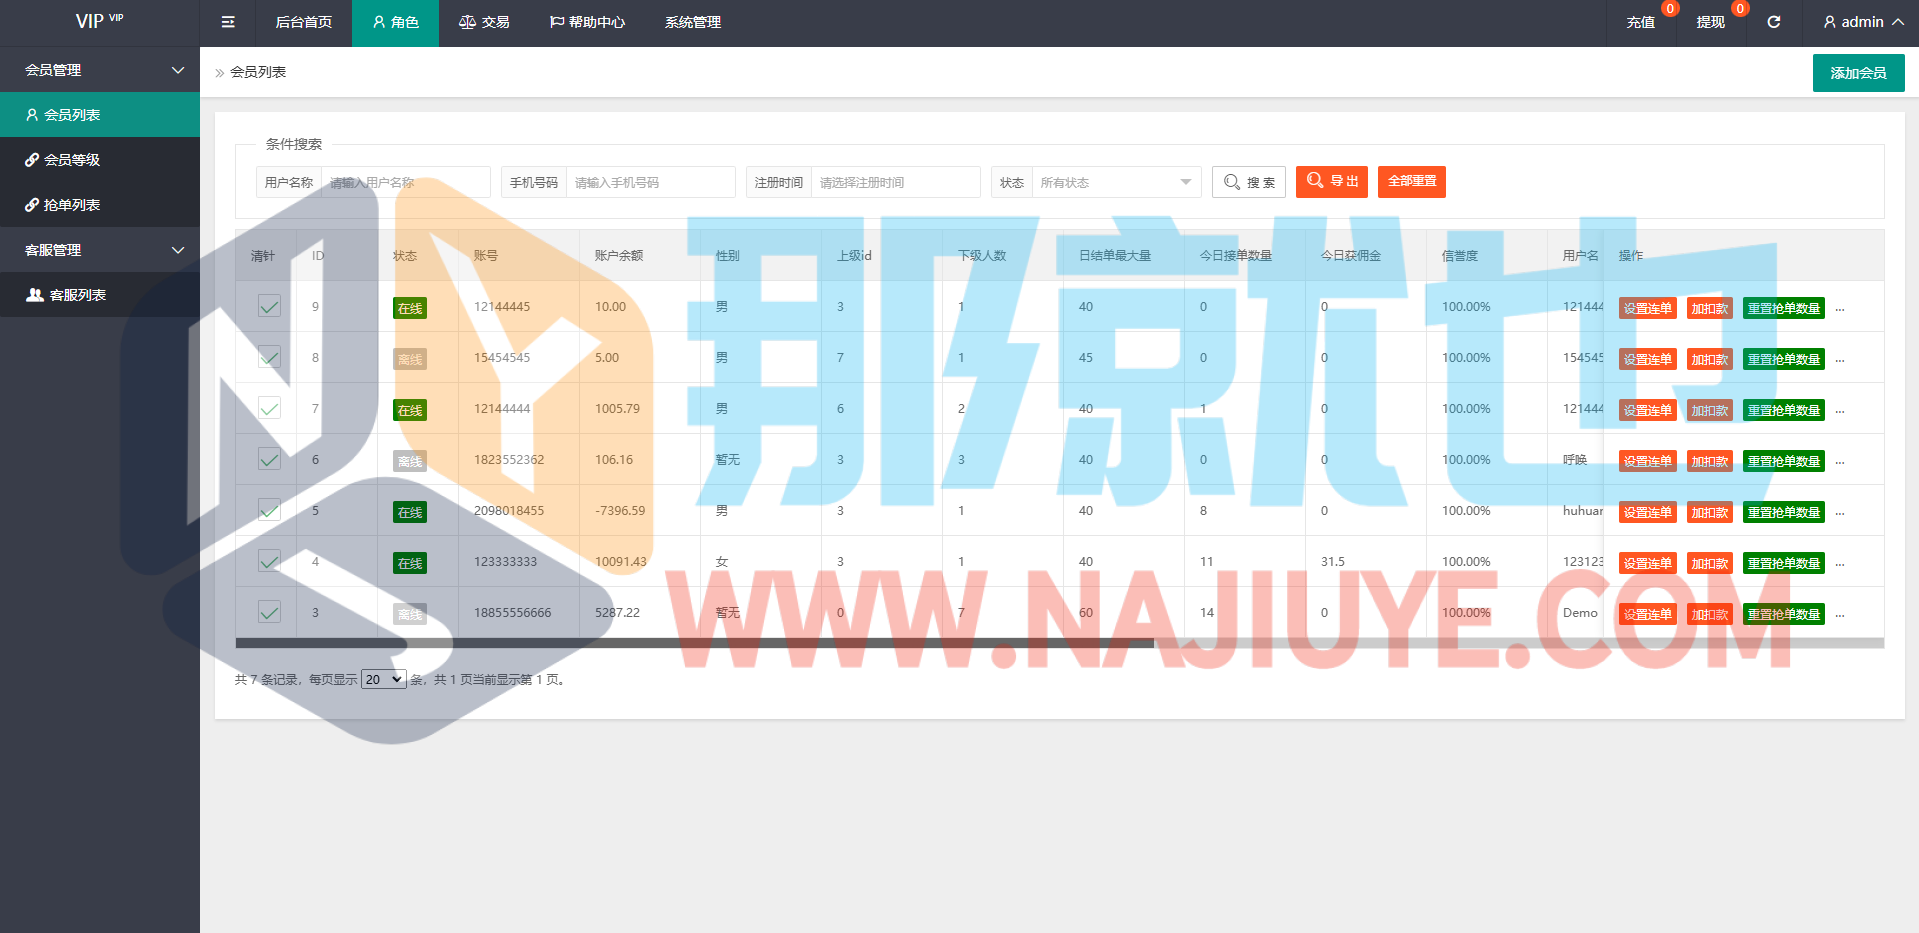Click the hamburger menu collapse icon

[228, 22]
